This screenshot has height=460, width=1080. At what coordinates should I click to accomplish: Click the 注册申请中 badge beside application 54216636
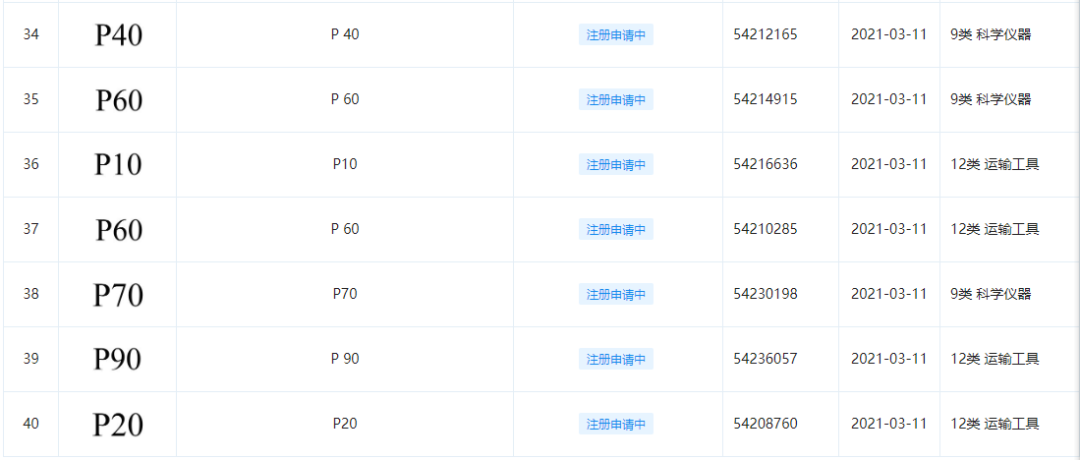tap(616, 165)
